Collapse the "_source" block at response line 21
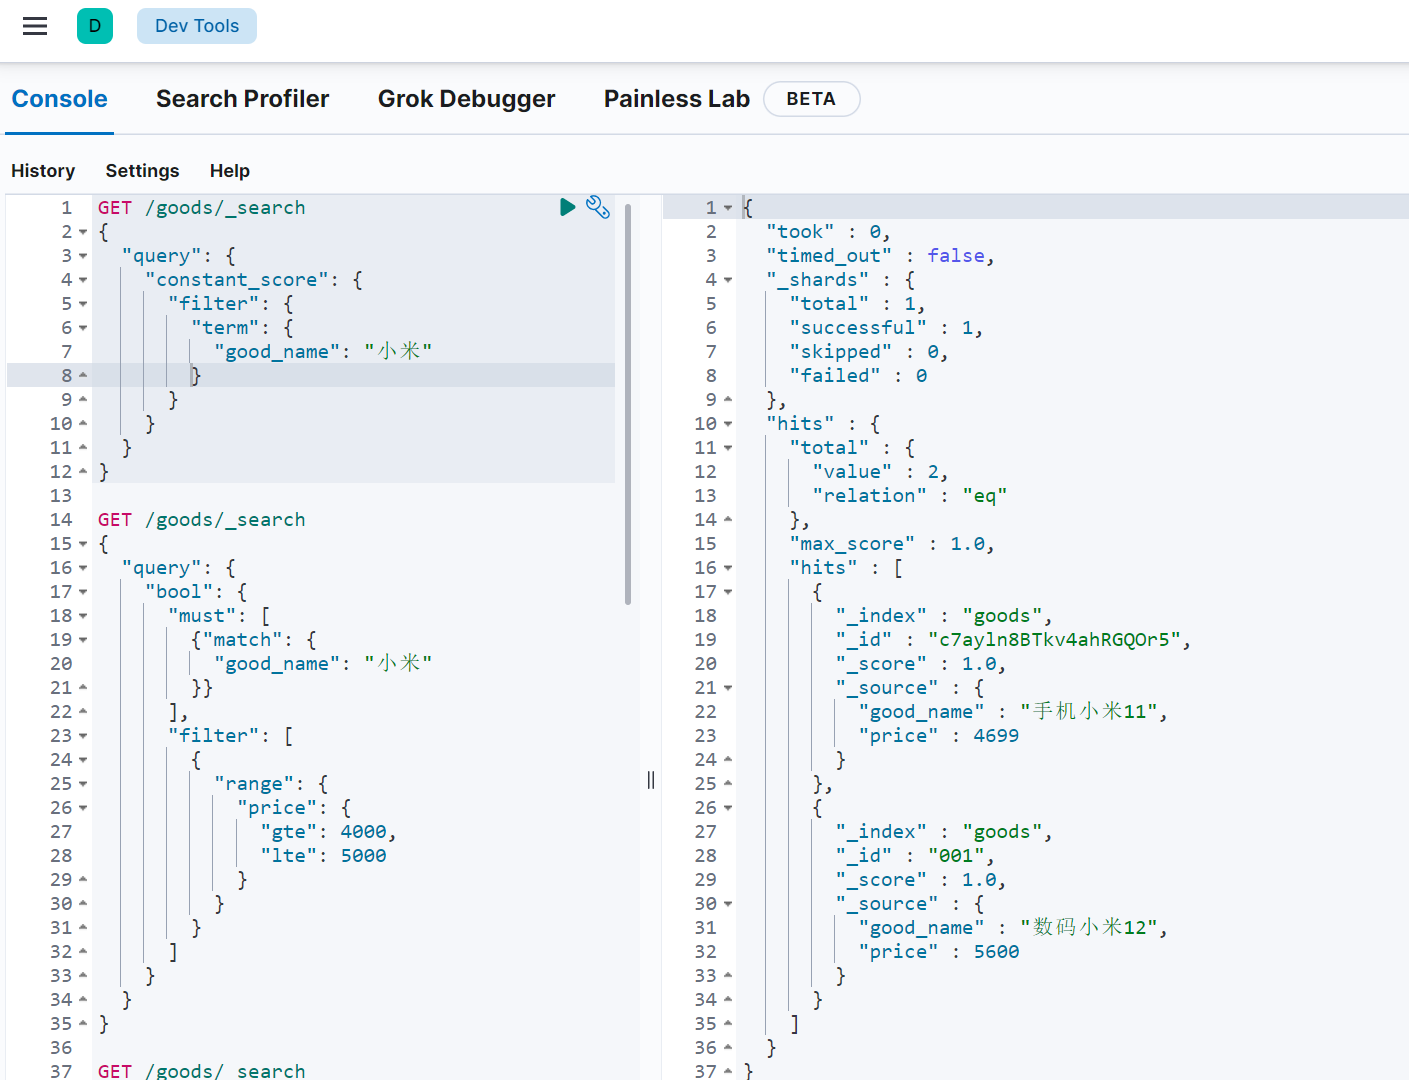The image size is (1409, 1080). pyautogui.click(x=728, y=688)
